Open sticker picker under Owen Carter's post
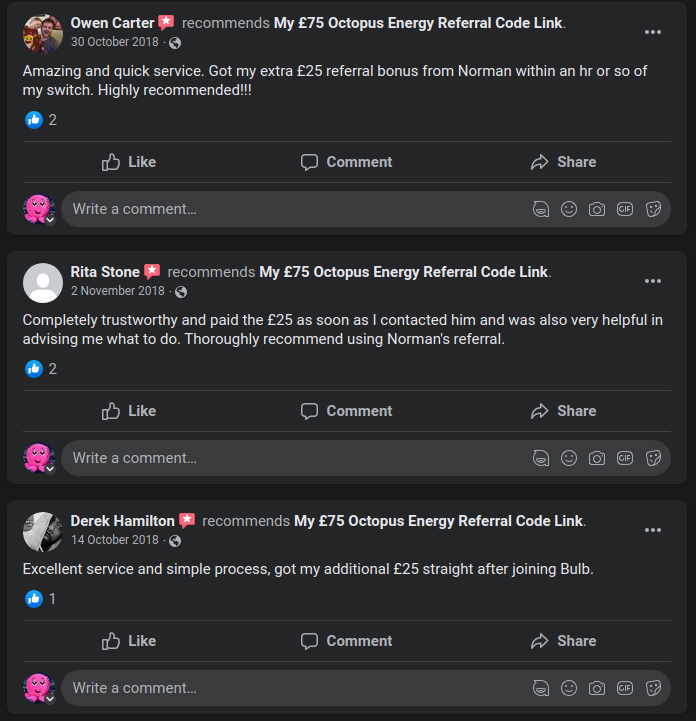 pos(653,209)
